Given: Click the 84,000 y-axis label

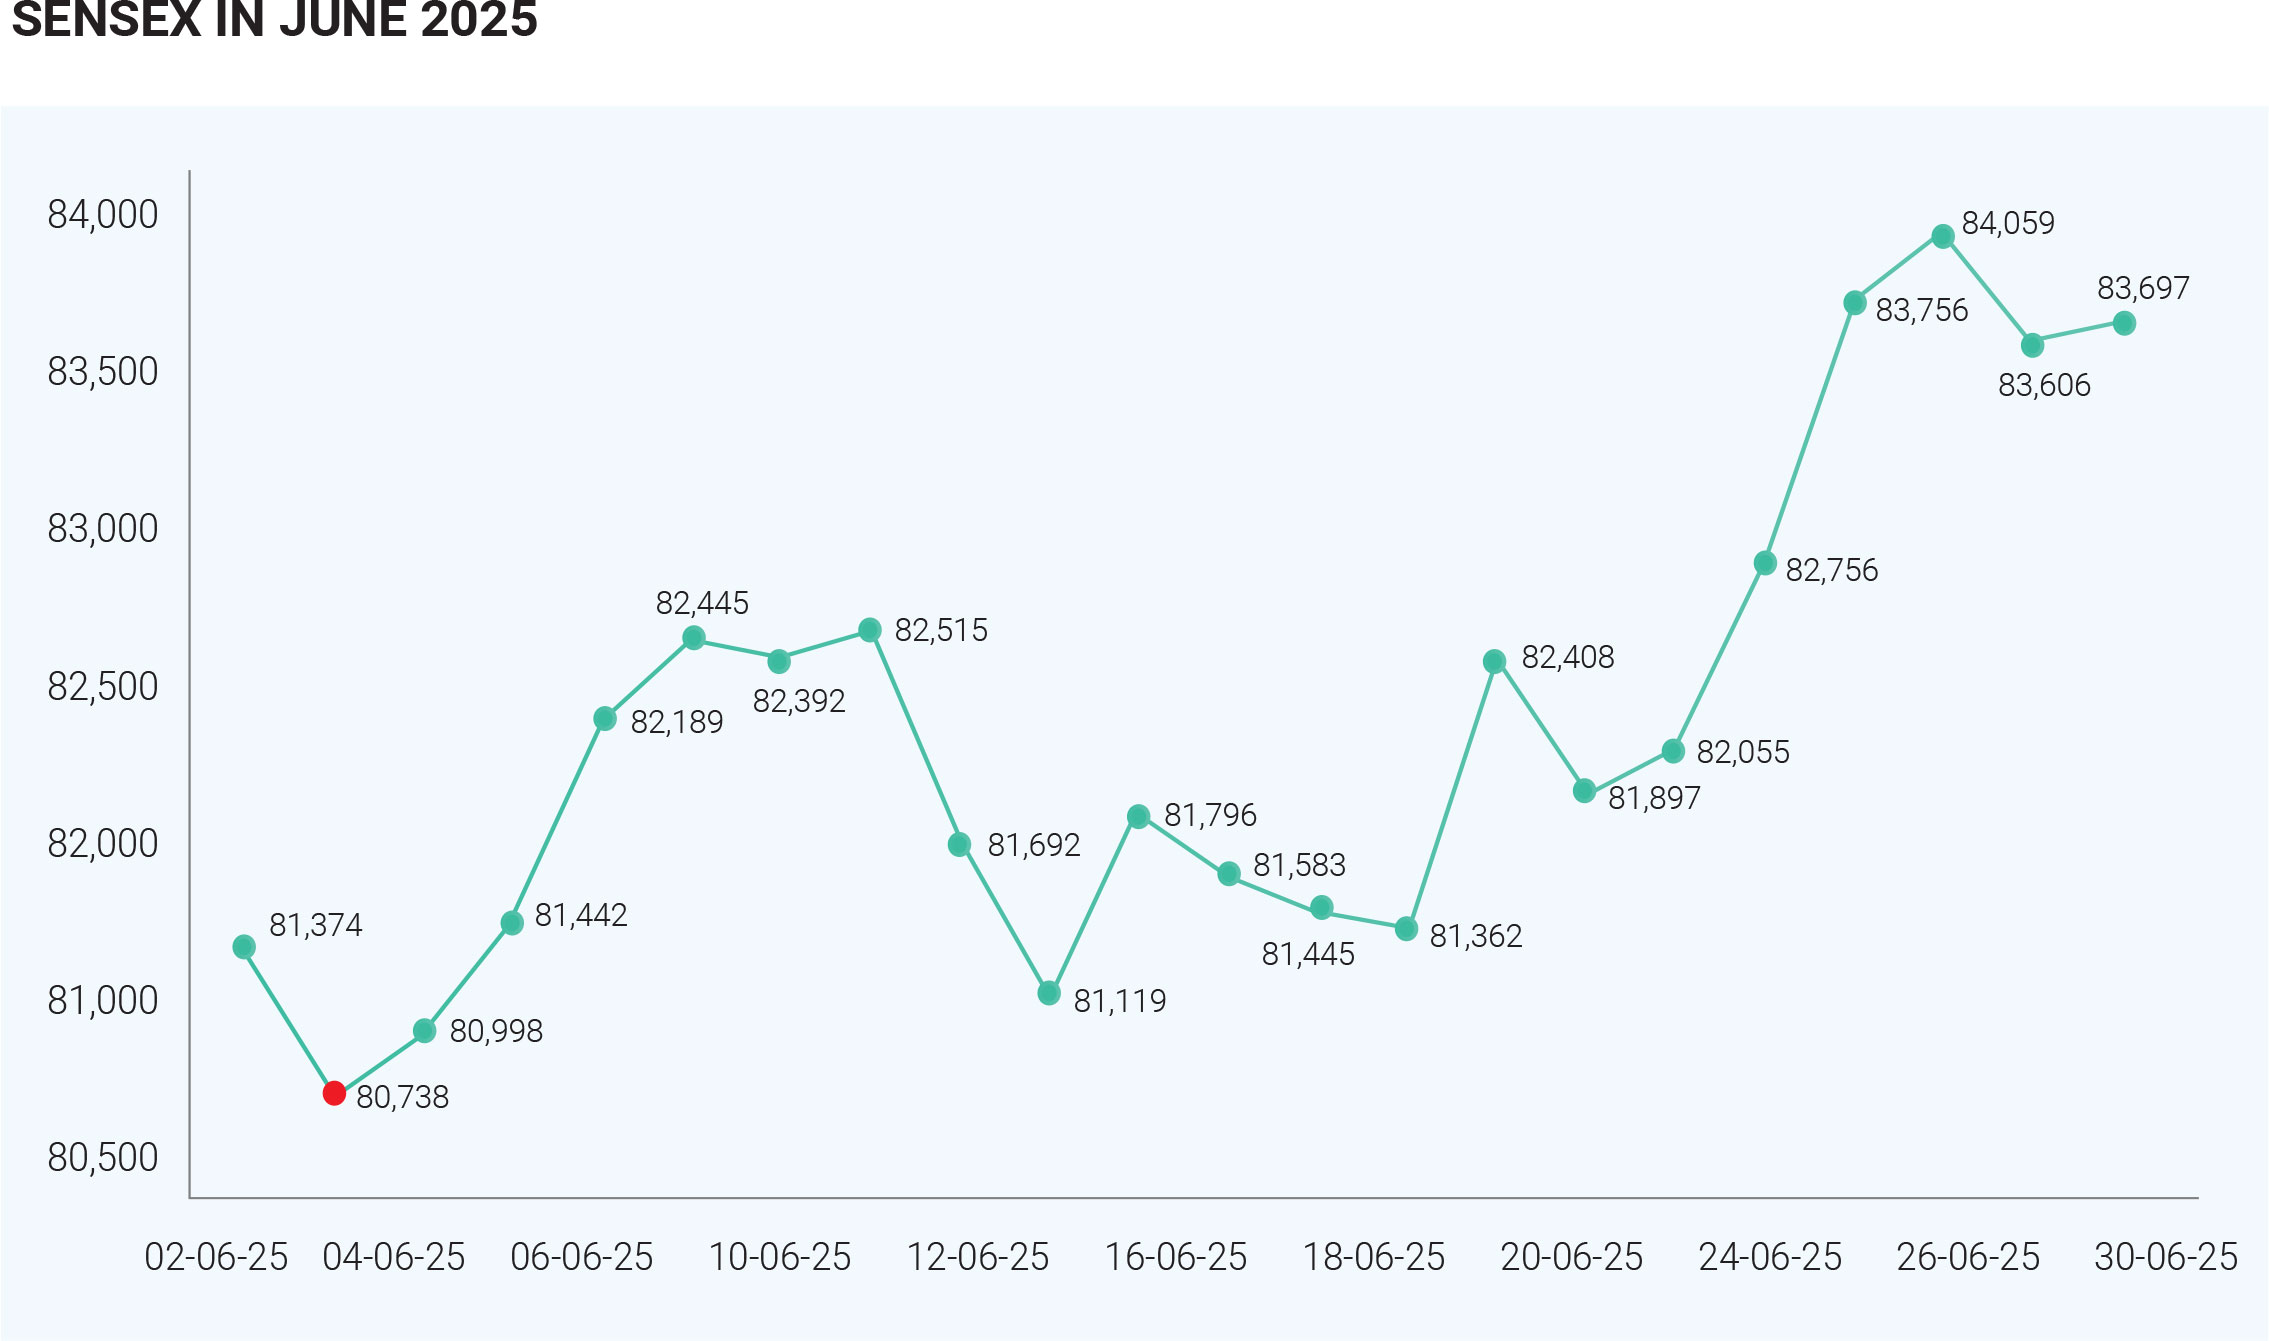Looking at the screenshot, I should (x=103, y=215).
